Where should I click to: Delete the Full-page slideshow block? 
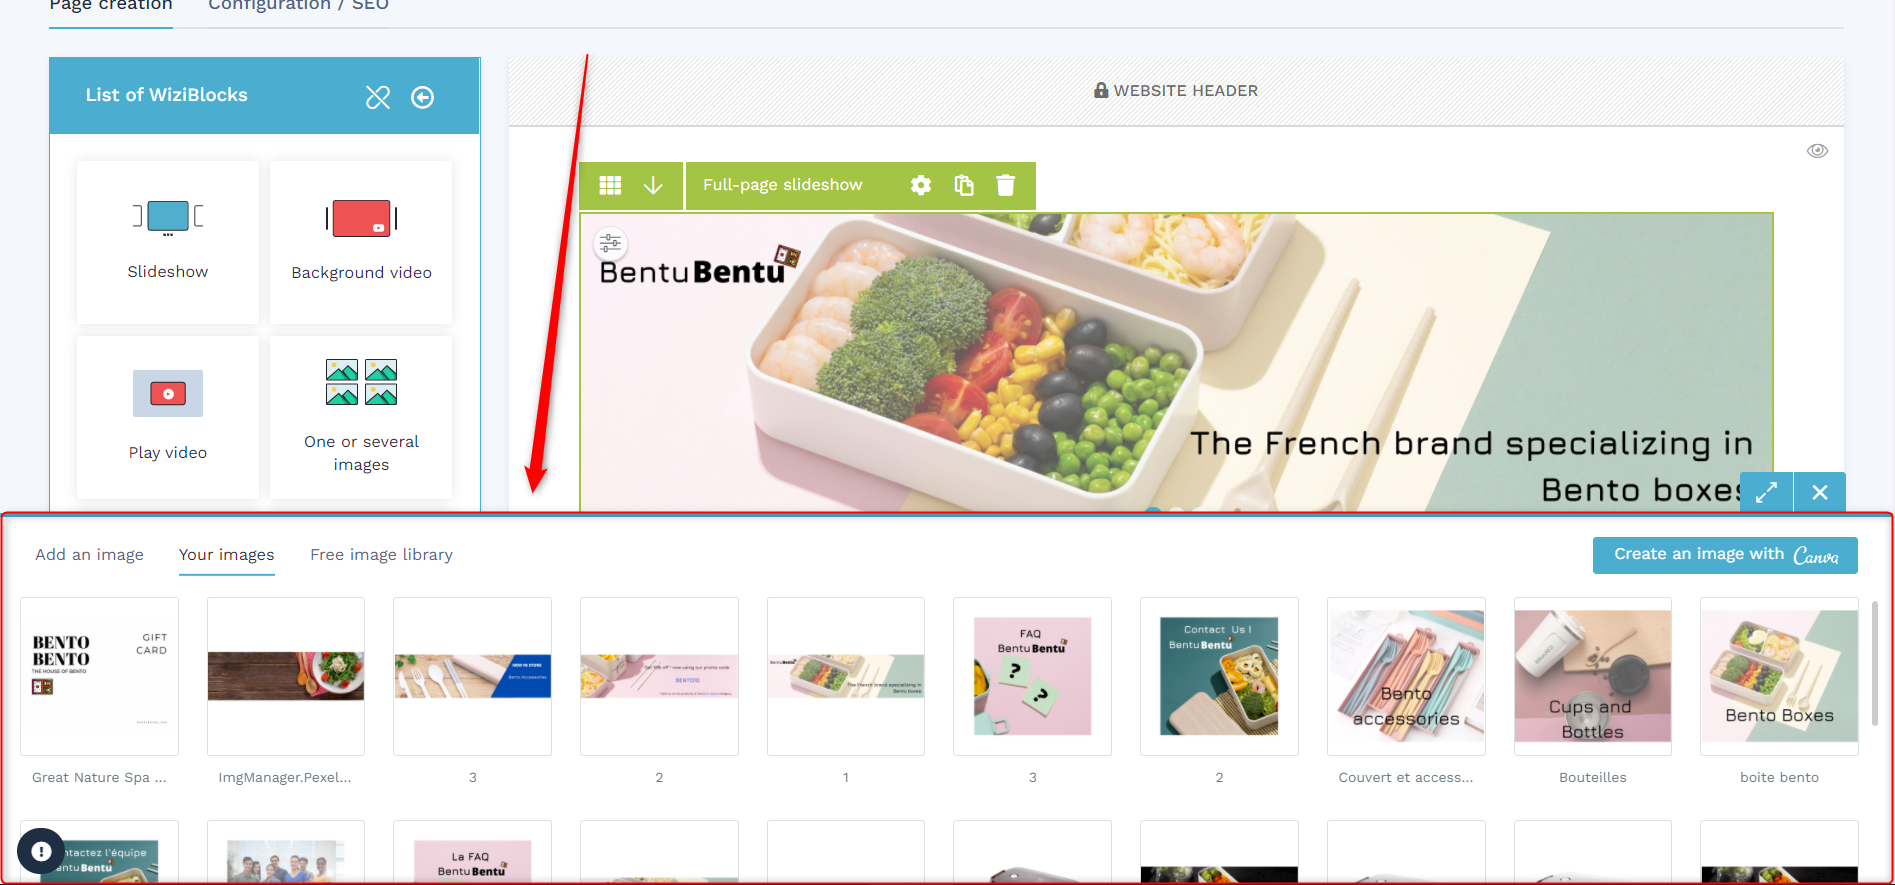click(x=1006, y=185)
